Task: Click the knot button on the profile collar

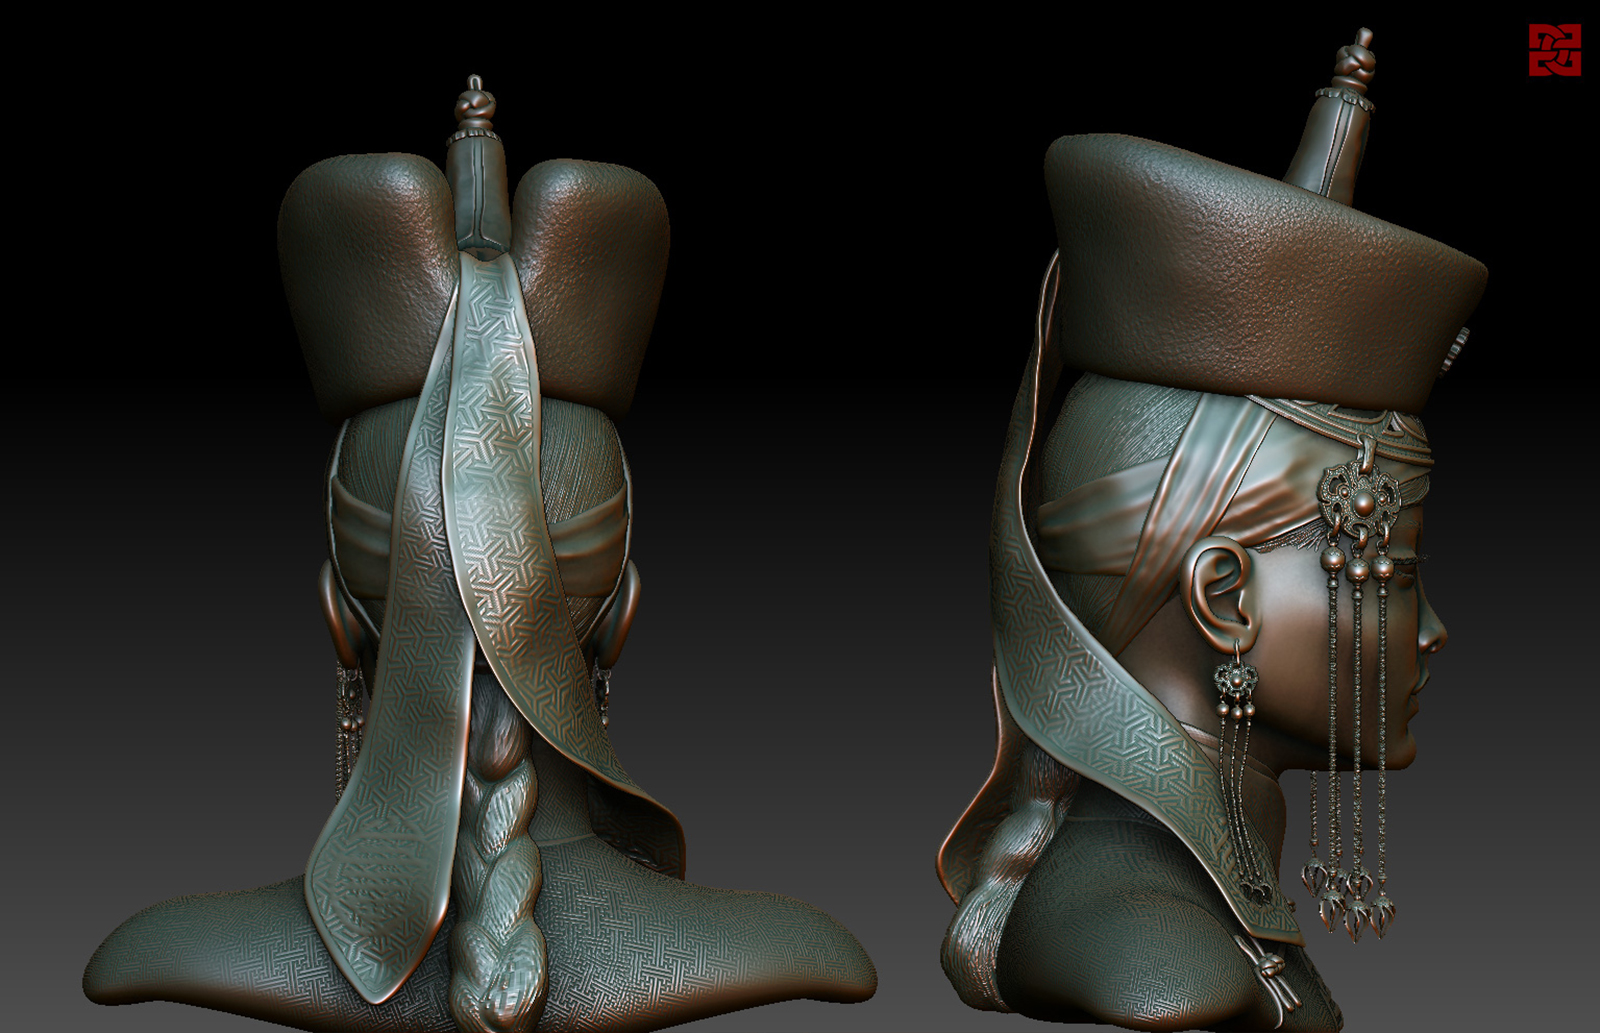Action: (1270, 967)
